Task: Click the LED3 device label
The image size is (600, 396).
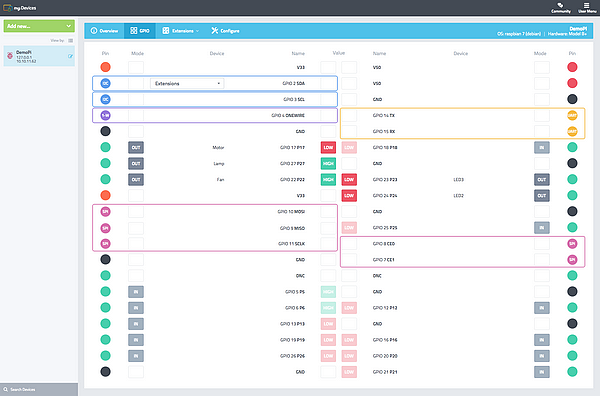Action: pyautogui.click(x=458, y=179)
